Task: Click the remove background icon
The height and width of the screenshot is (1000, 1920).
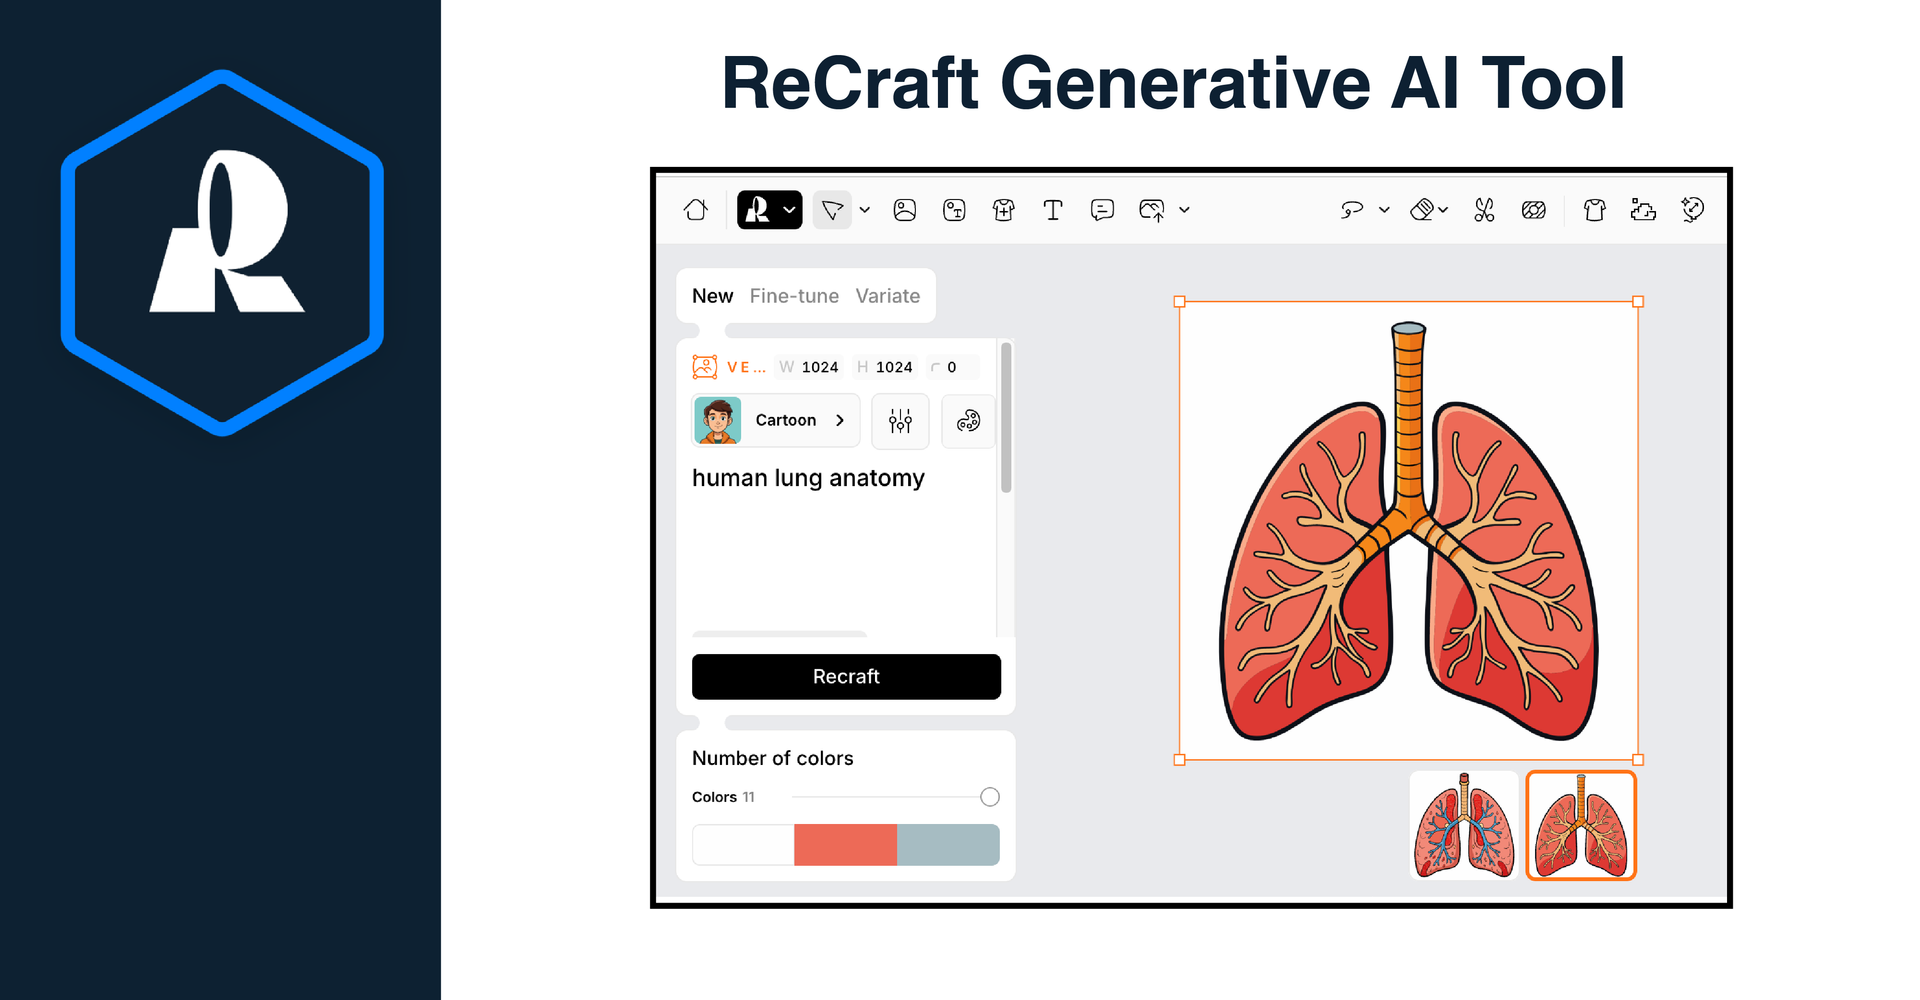Action: 1534,210
